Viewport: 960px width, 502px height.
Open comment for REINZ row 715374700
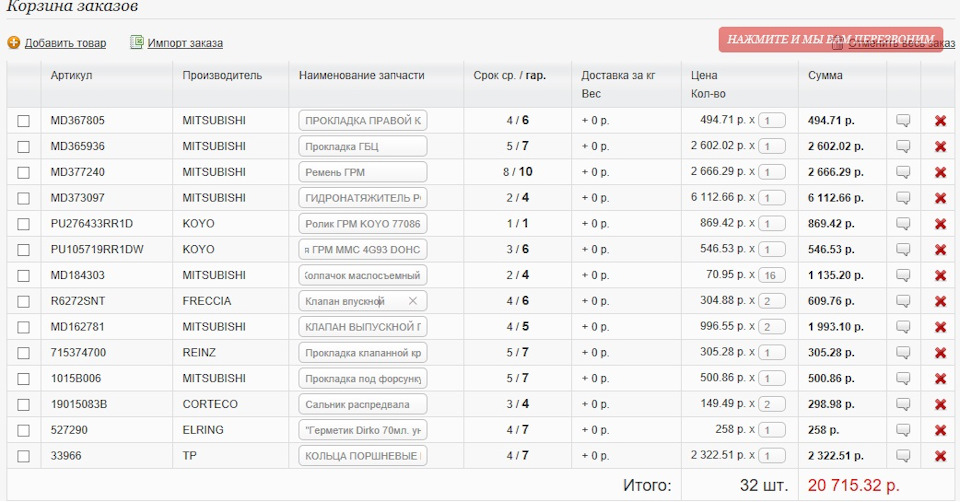903,352
